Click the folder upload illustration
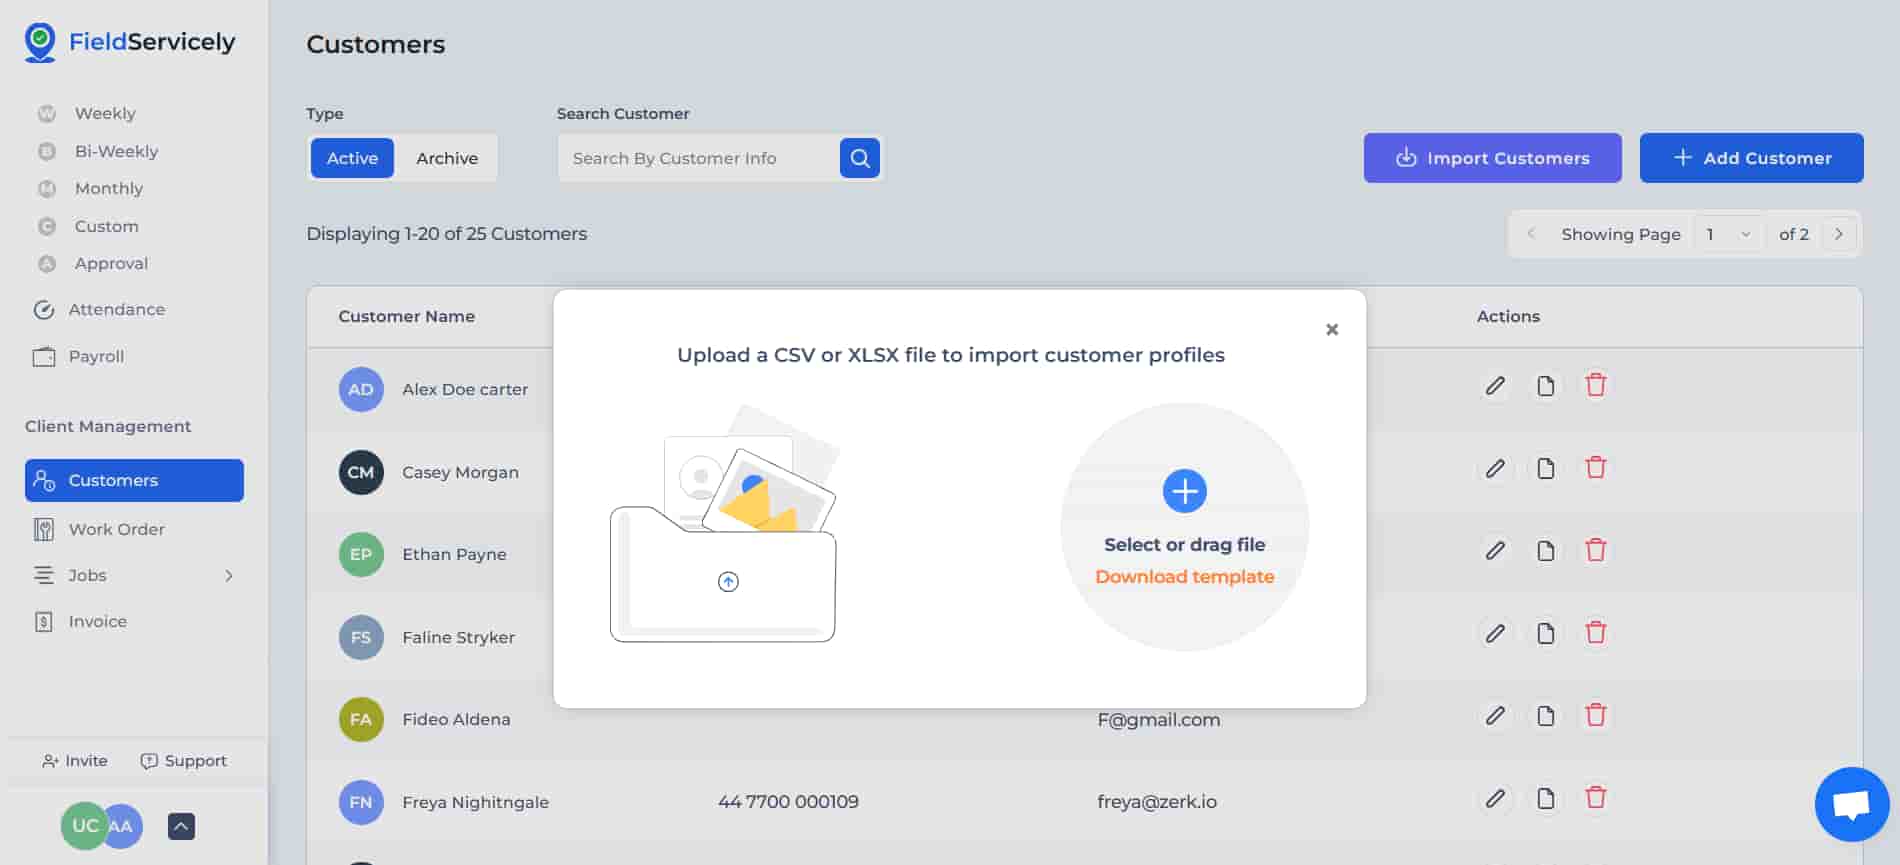The width and height of the screenshot is (1900, 865). pos(723,523)
